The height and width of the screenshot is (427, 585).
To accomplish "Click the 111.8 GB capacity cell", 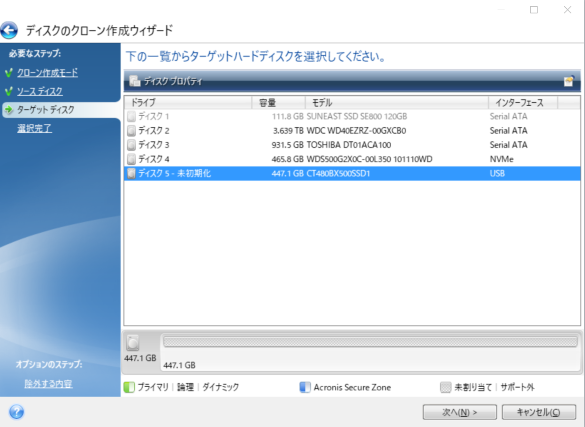I will (287, 116).
